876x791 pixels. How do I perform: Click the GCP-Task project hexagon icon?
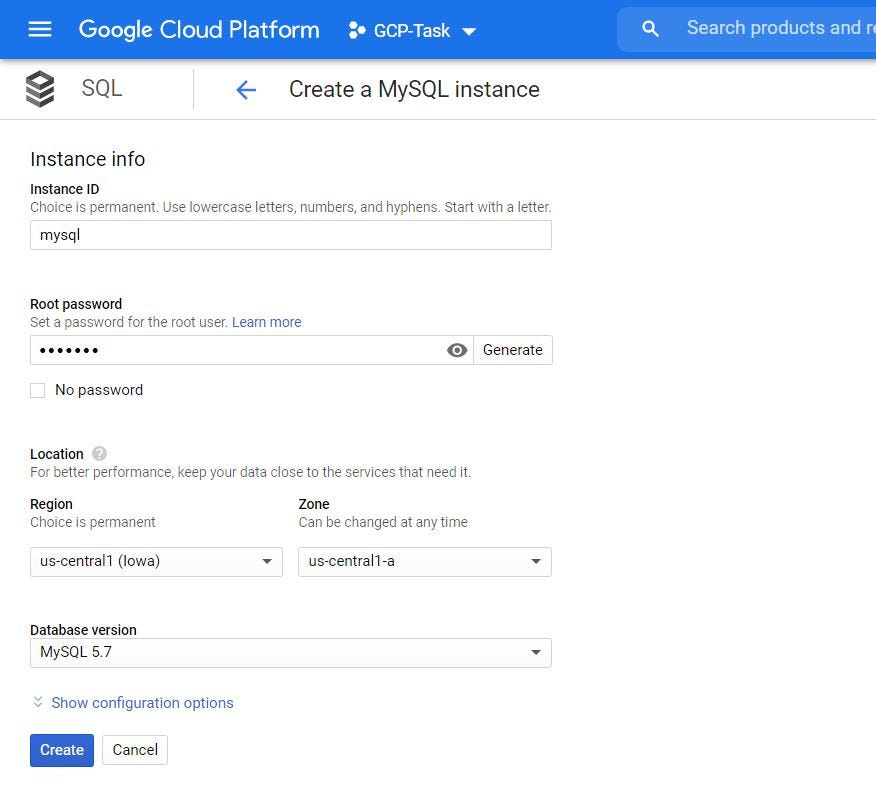356,30
